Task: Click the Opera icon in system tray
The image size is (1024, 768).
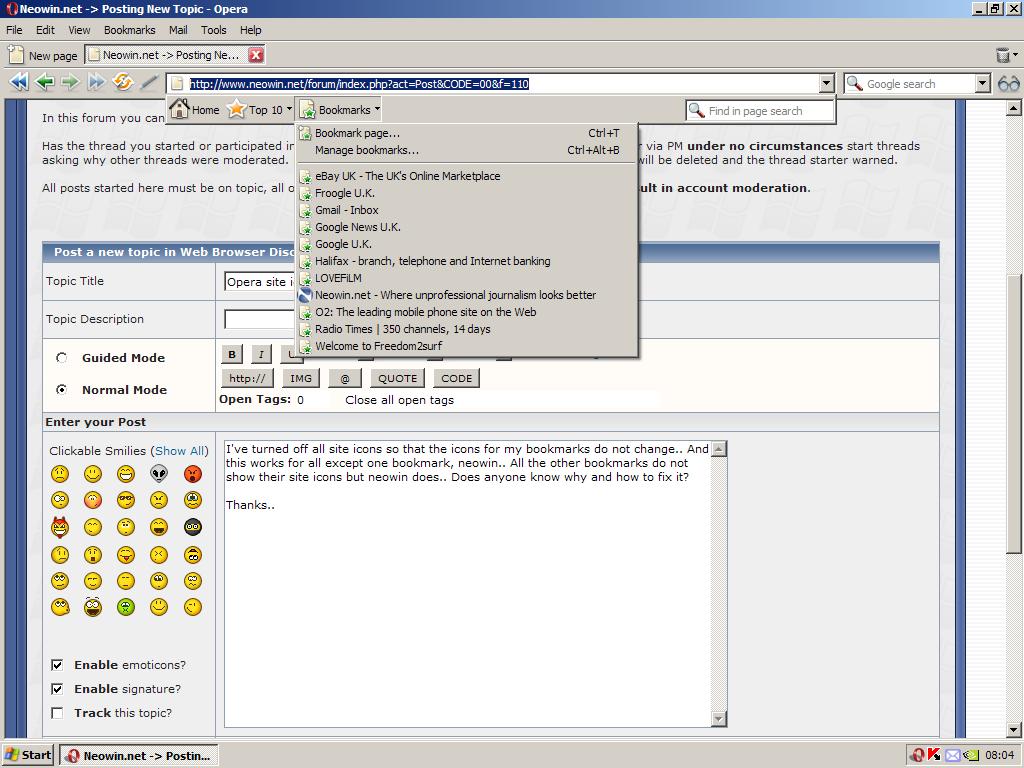Action: (x=918, y=756)
